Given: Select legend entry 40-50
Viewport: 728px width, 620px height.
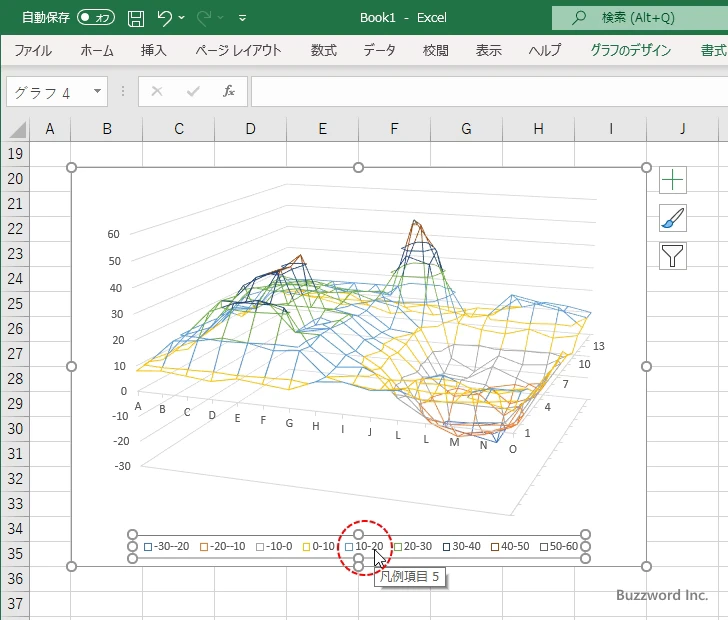Looking at the screenshot, I should click(511, 546).
